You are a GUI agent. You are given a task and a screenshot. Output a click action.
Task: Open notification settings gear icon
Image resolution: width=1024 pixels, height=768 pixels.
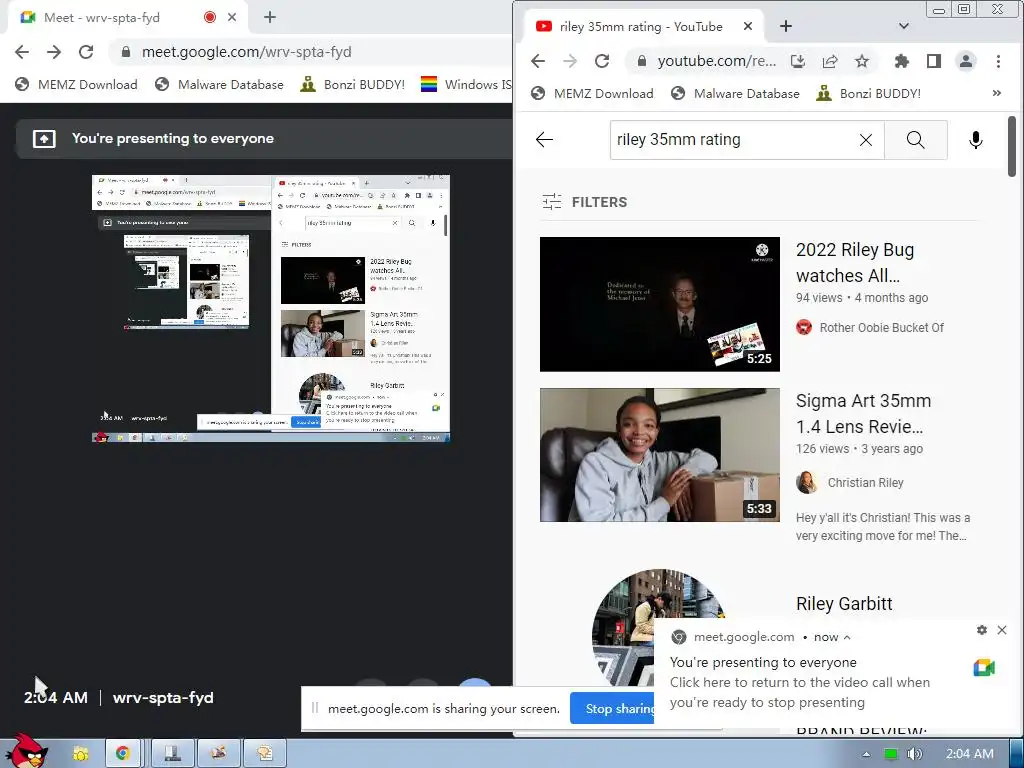tap(982, 630)
